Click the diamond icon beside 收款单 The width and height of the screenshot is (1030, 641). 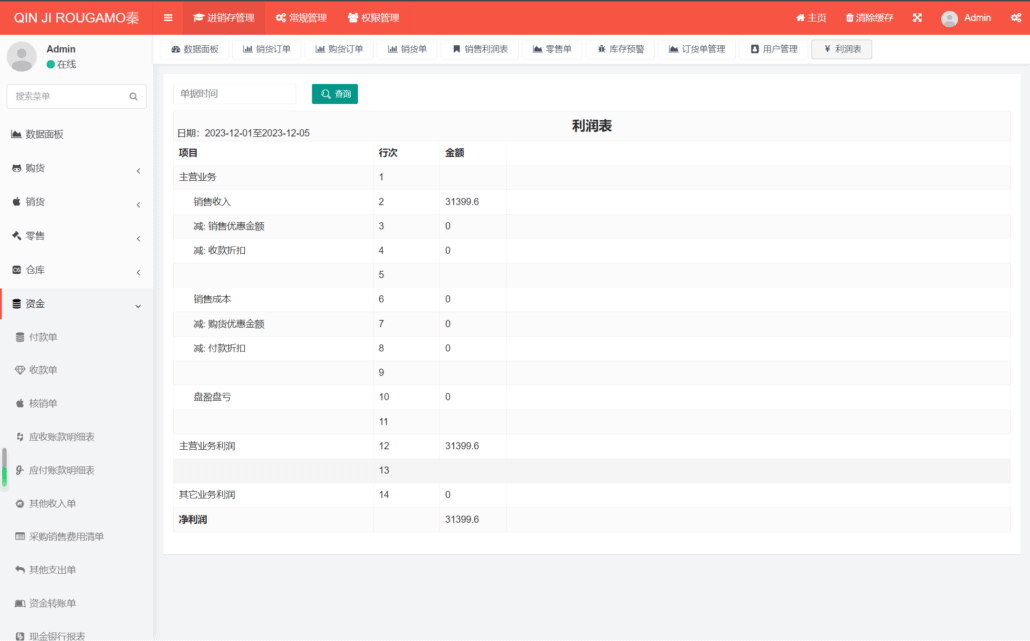(20, 370)
